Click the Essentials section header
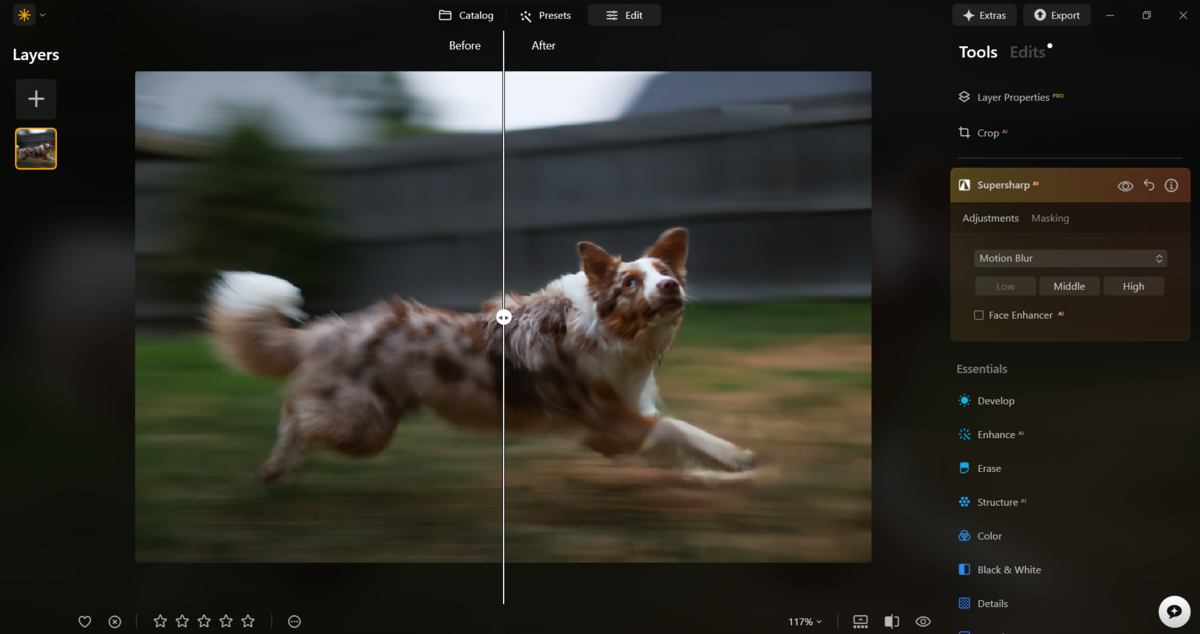The height and width of the screenshot is (634, 1200). pyautogui.click(x=982, y=369)
